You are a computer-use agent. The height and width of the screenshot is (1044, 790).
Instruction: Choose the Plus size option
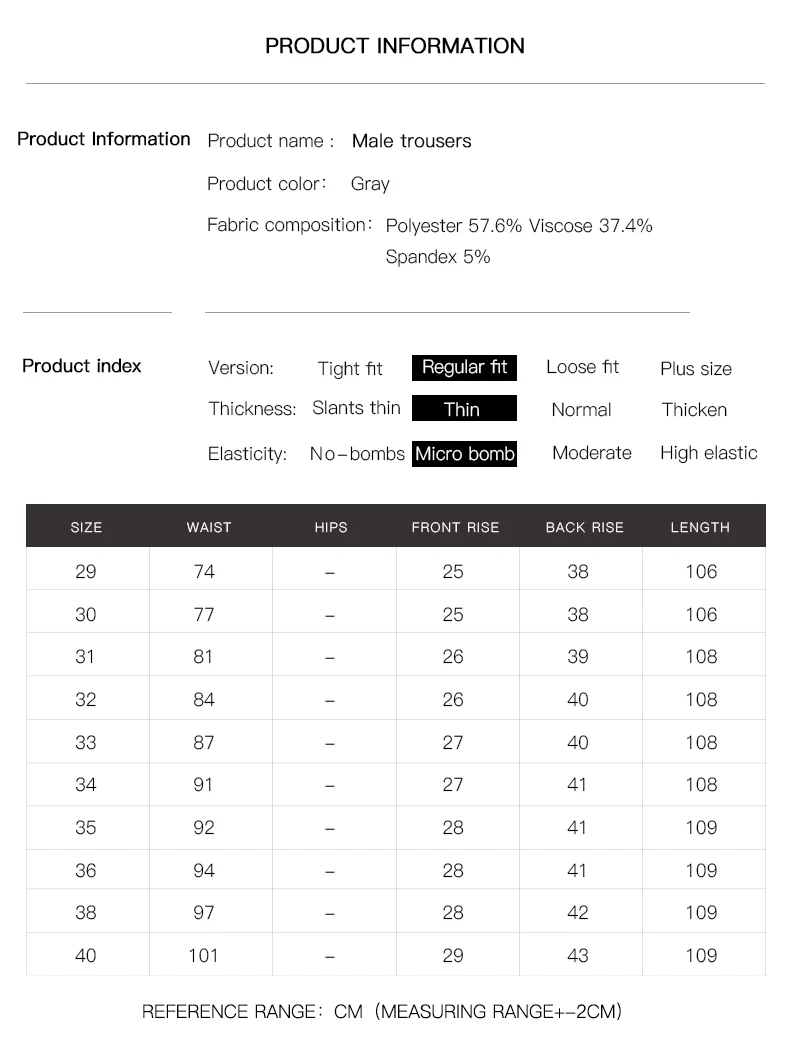695,369
